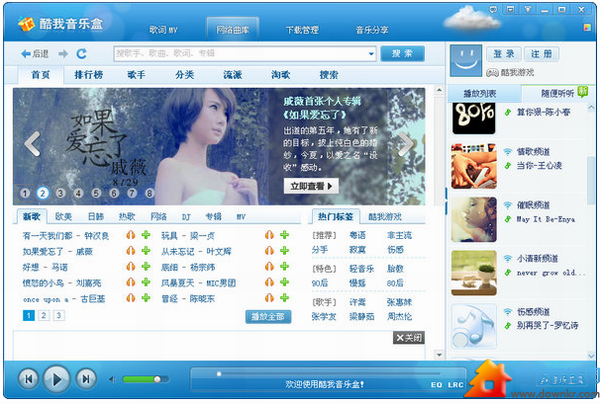The width and height of the screenshot is (600, 404).
Task: Close the ad panel with 关闭 button
Action: pyautogui.click(x=409, y=338)
